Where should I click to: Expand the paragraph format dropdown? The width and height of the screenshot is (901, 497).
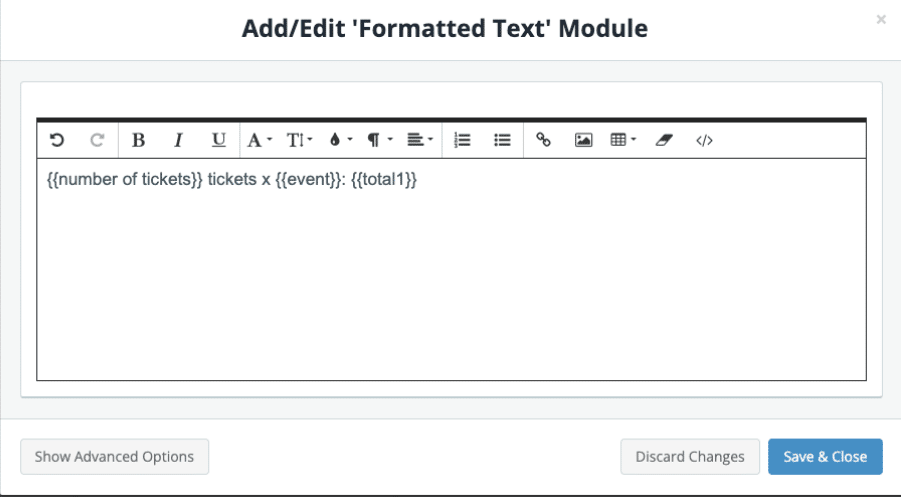click(x=379, y=140)
